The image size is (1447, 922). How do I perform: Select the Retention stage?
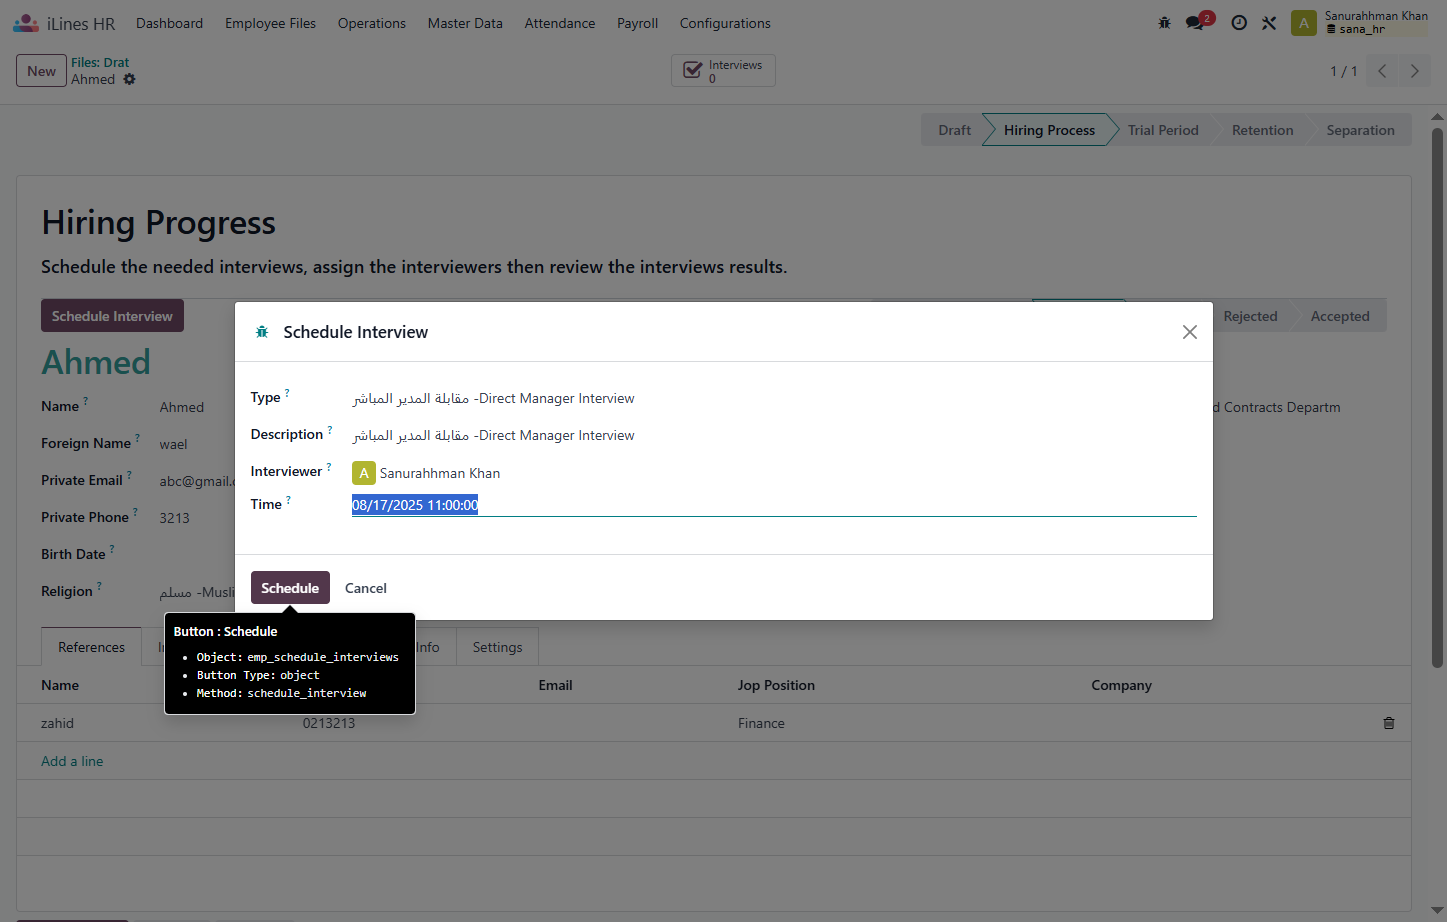point(1262,130)
